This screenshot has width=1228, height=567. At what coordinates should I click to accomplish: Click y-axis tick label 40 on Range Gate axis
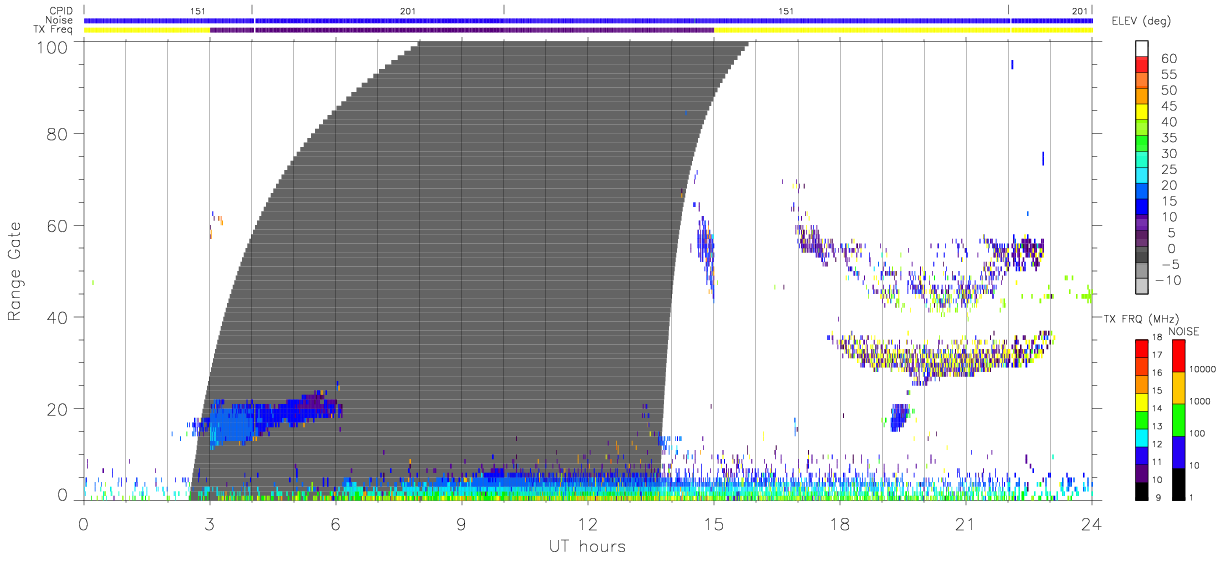click(56, 317)
